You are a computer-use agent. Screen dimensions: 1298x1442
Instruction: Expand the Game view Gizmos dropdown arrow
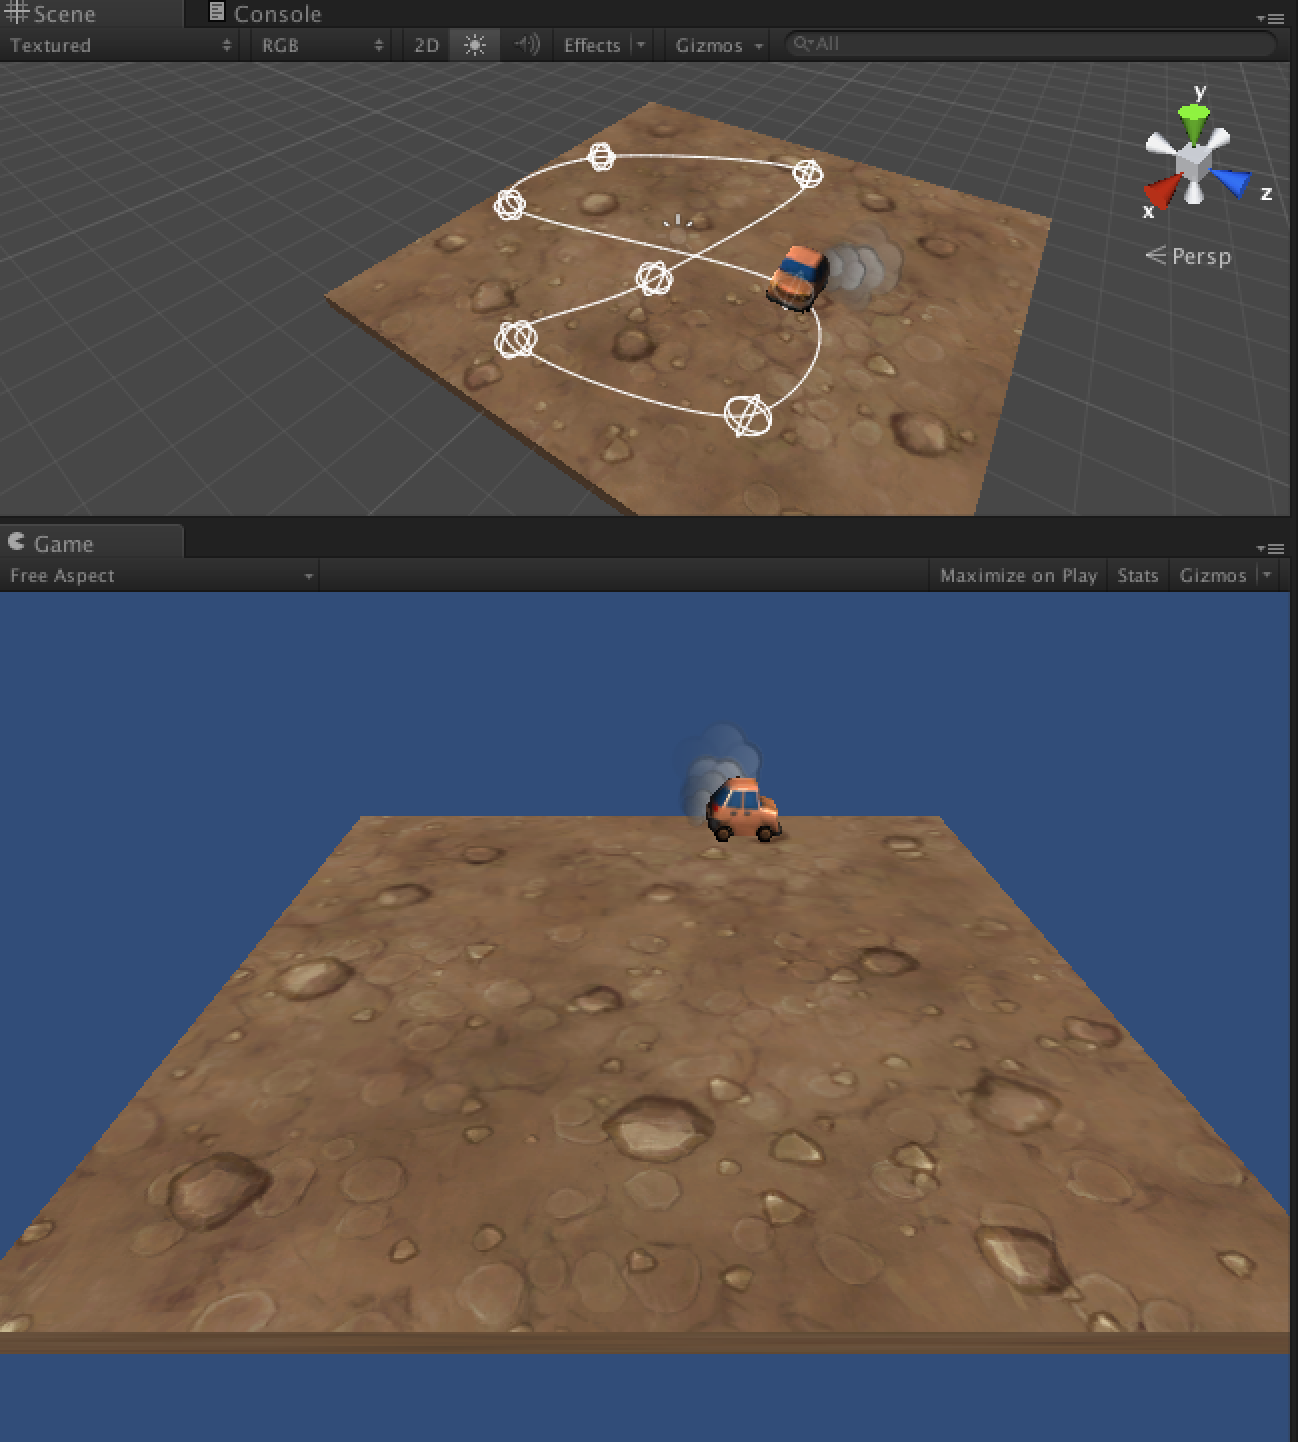(1267, 575)
